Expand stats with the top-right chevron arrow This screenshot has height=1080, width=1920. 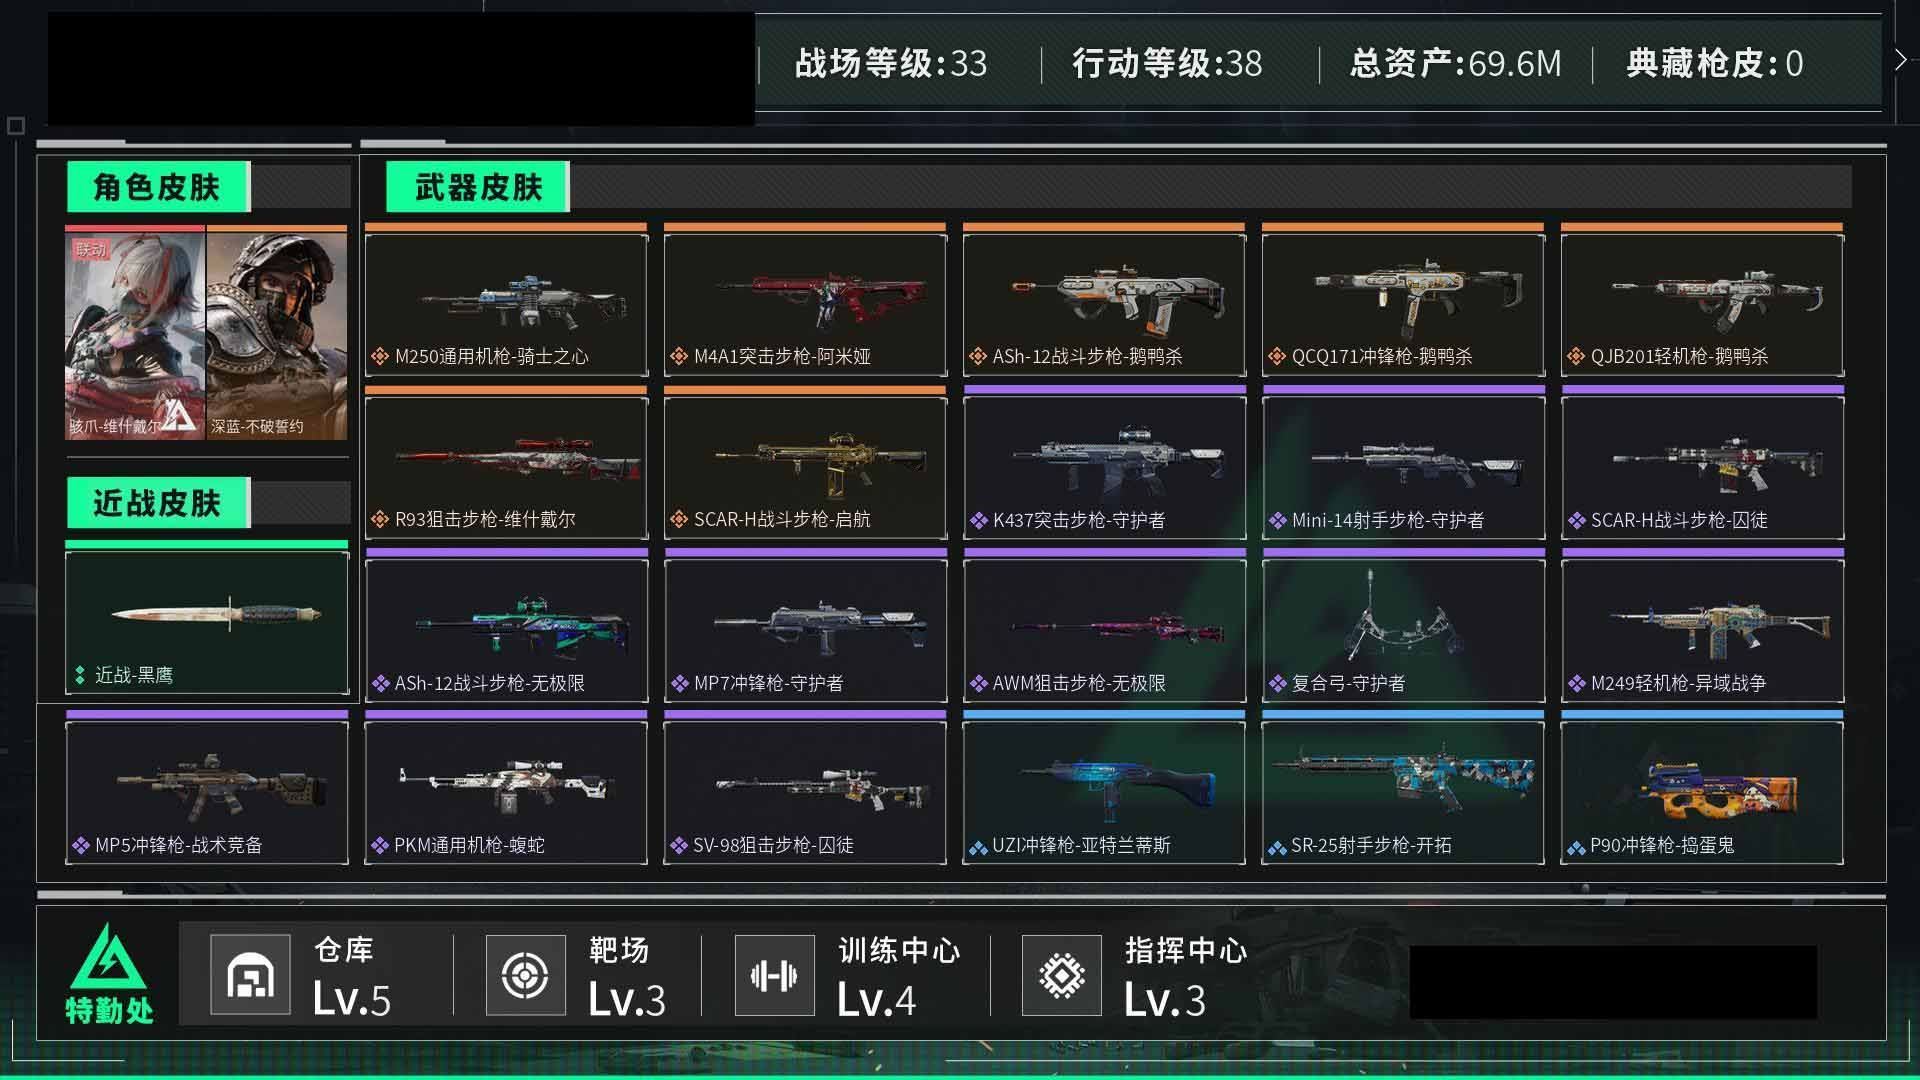tap(1900, 61)
